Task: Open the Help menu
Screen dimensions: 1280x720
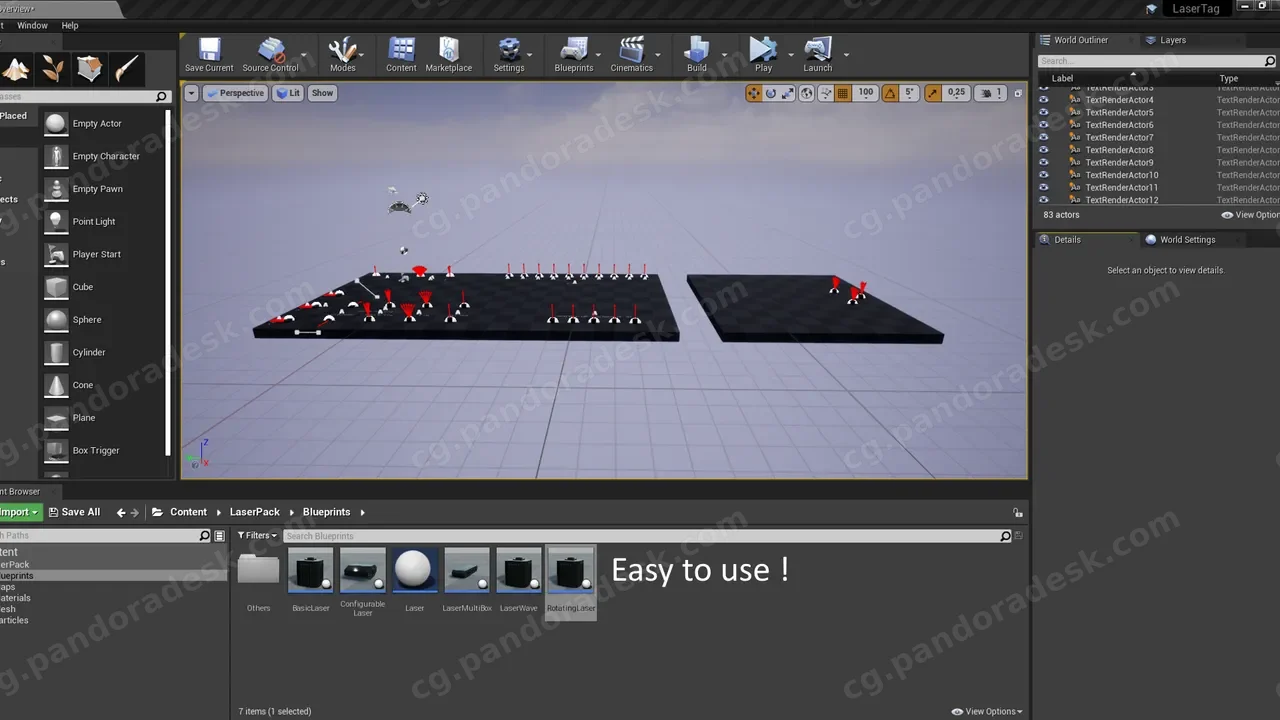Action: pos(70,25)
